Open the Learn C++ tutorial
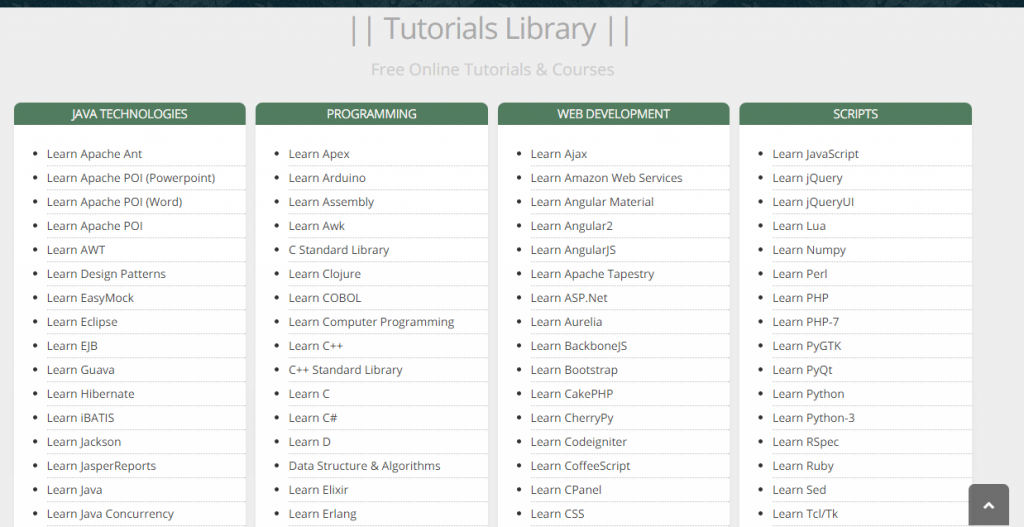The width and height of the screenshot is (1024, 527). point(315,346)
